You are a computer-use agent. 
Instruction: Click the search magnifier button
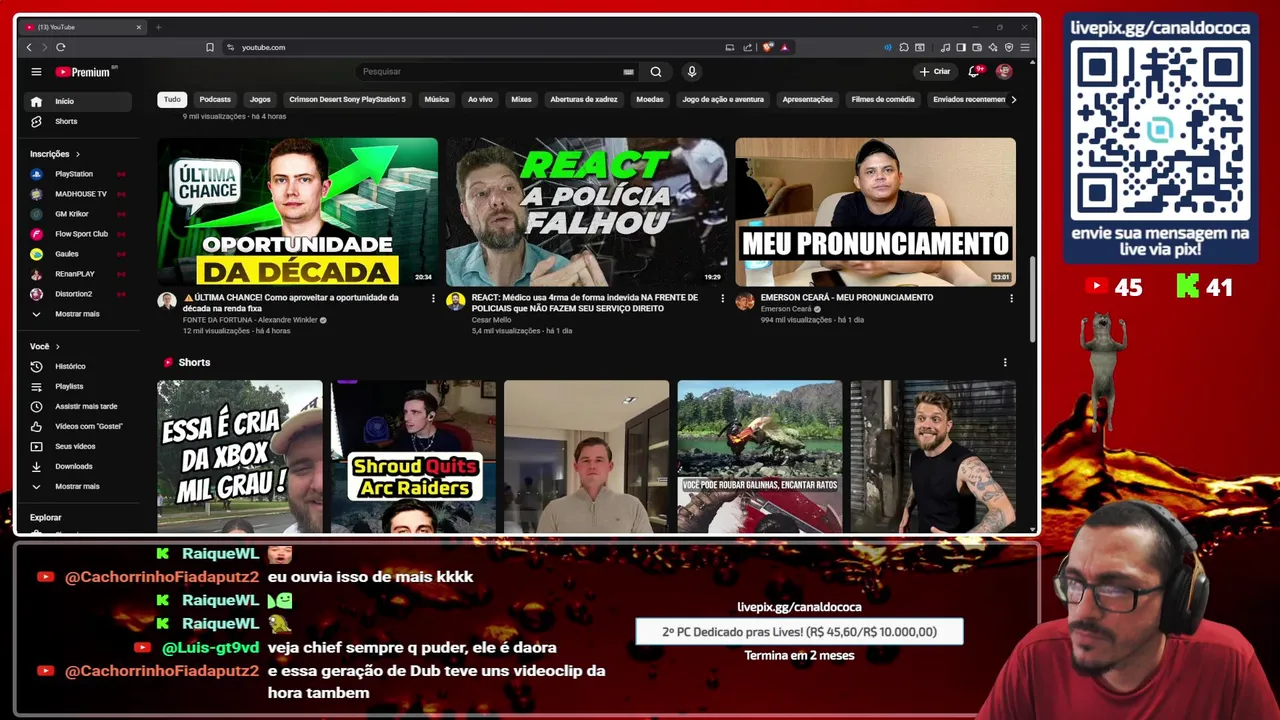(656, 72)
